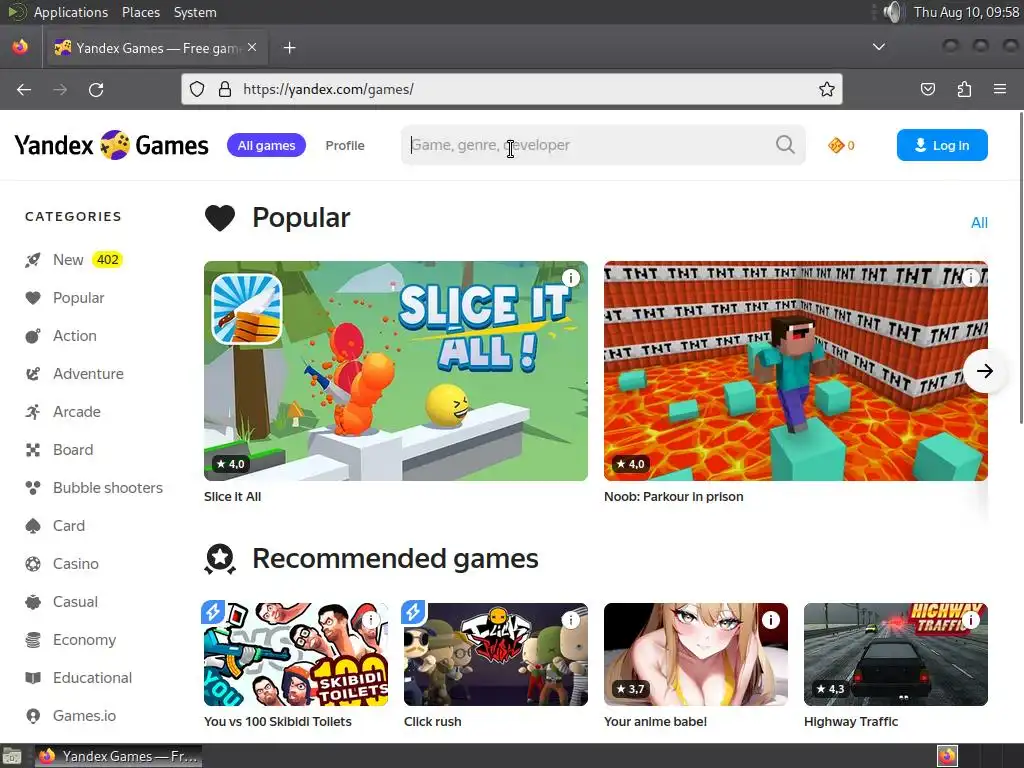Click the heart icon next to Popular category
This screenshot has width=1024, height=768.
[x=33, y=298]
